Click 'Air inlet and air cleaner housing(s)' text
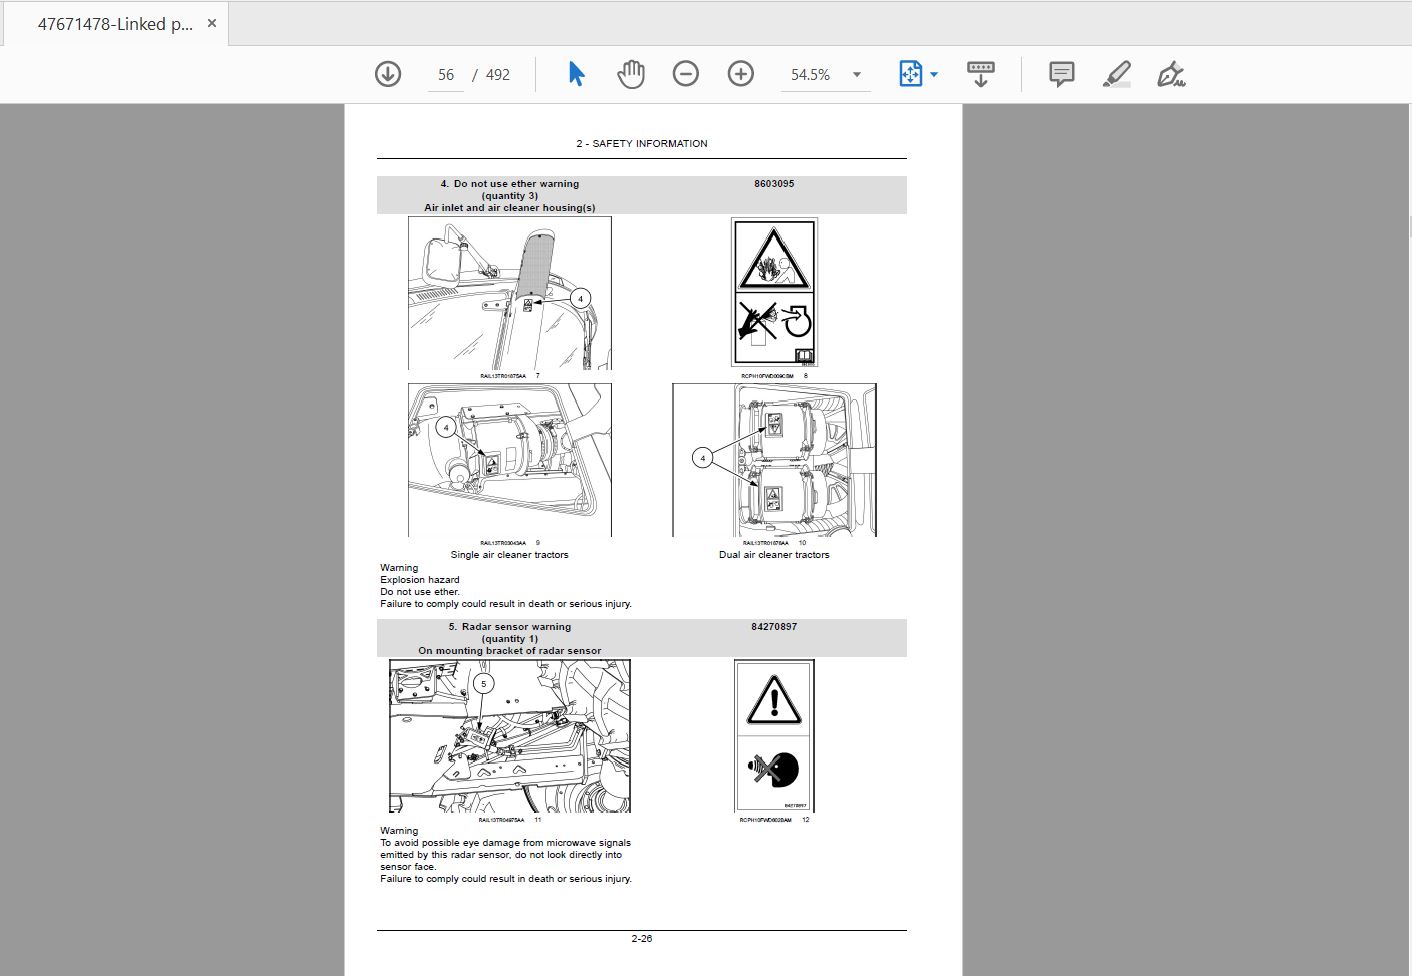The width and height of the screenshot is (1412, 976). point(510,208)
